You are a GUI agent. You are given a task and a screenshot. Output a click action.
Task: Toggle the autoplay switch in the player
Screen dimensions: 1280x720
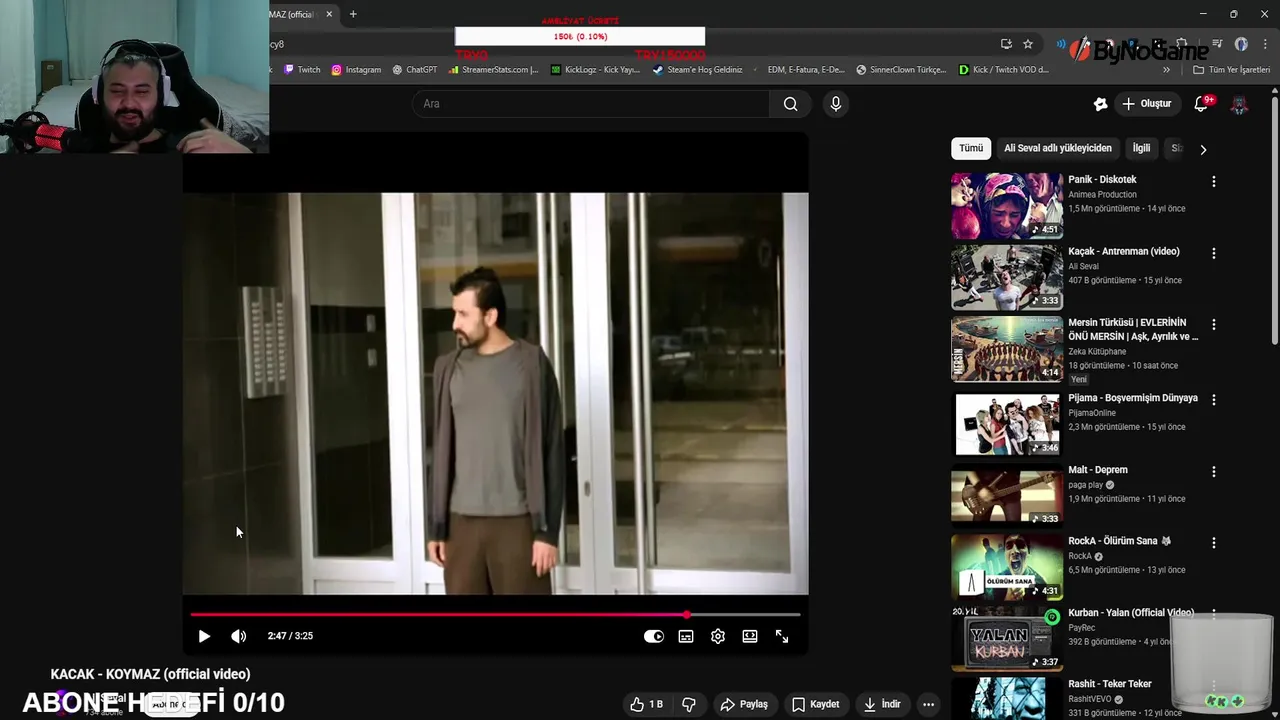(x=653, y=636)
